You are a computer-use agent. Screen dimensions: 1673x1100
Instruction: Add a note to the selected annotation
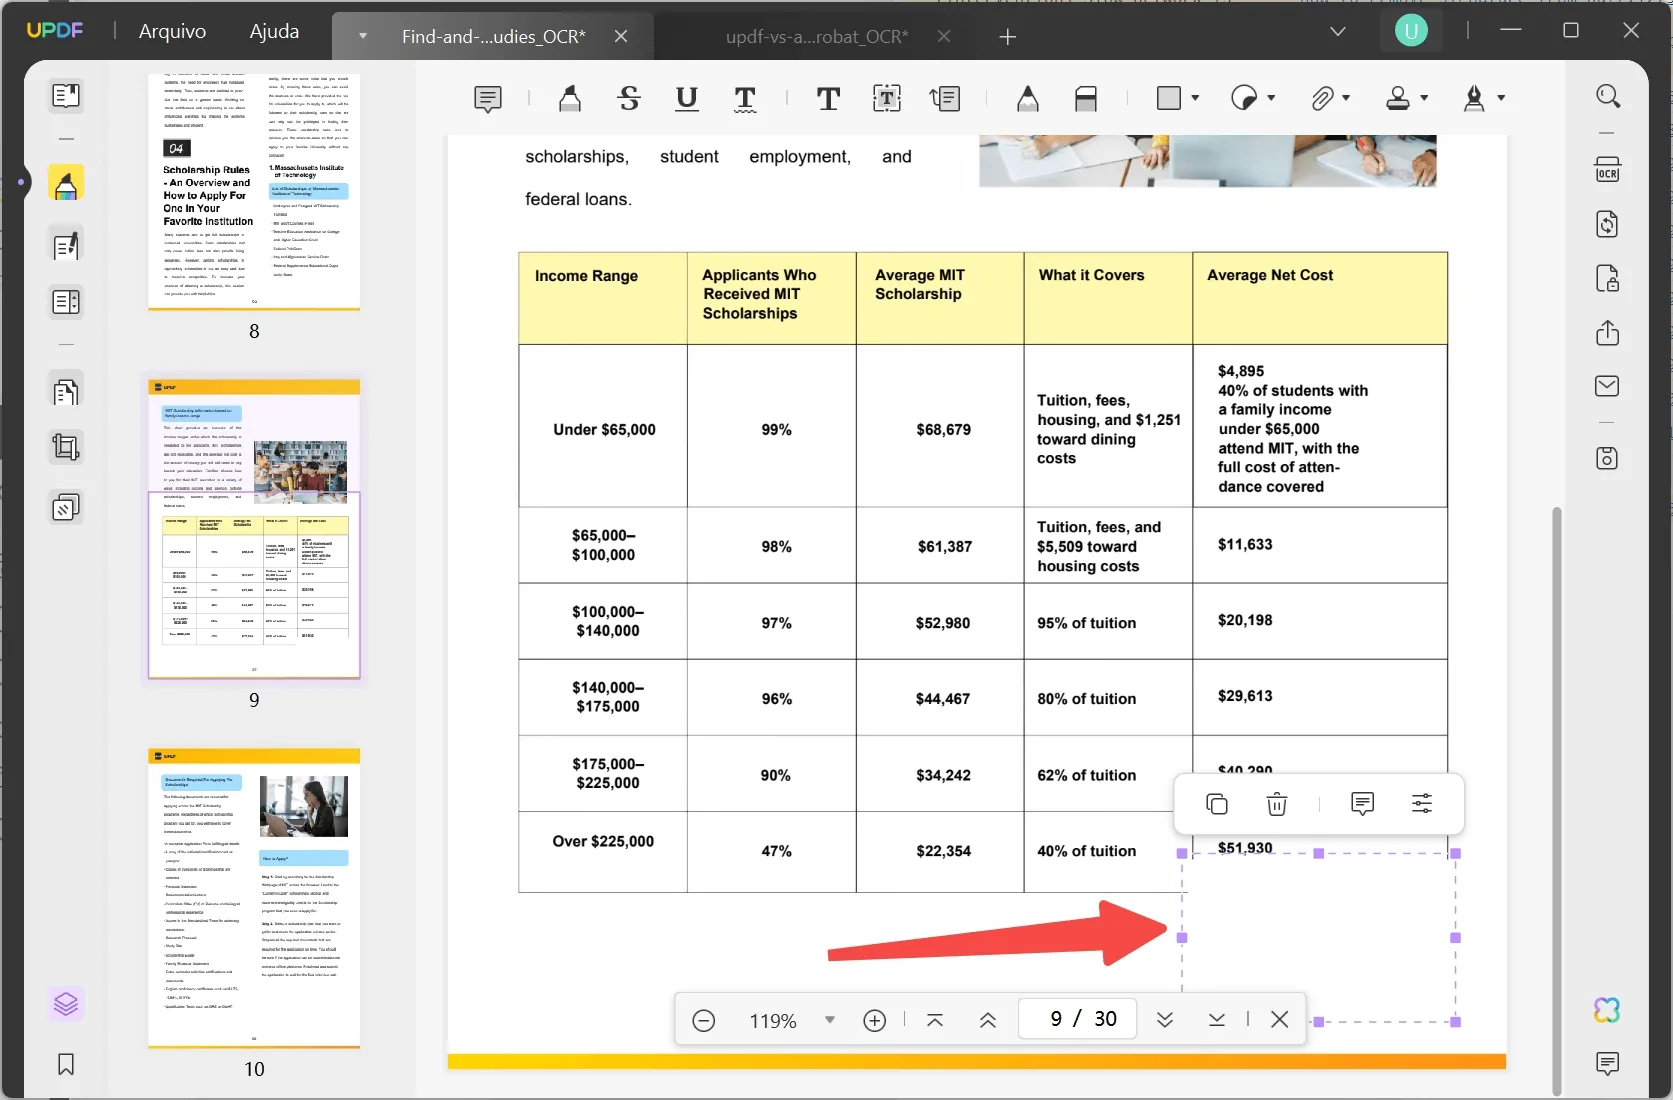[1362, 804]
